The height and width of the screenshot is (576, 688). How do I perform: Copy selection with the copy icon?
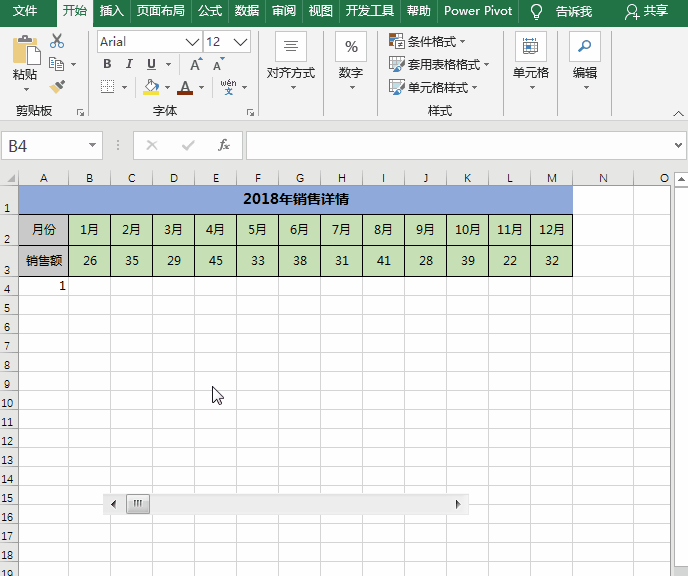(x=56, y=64)
